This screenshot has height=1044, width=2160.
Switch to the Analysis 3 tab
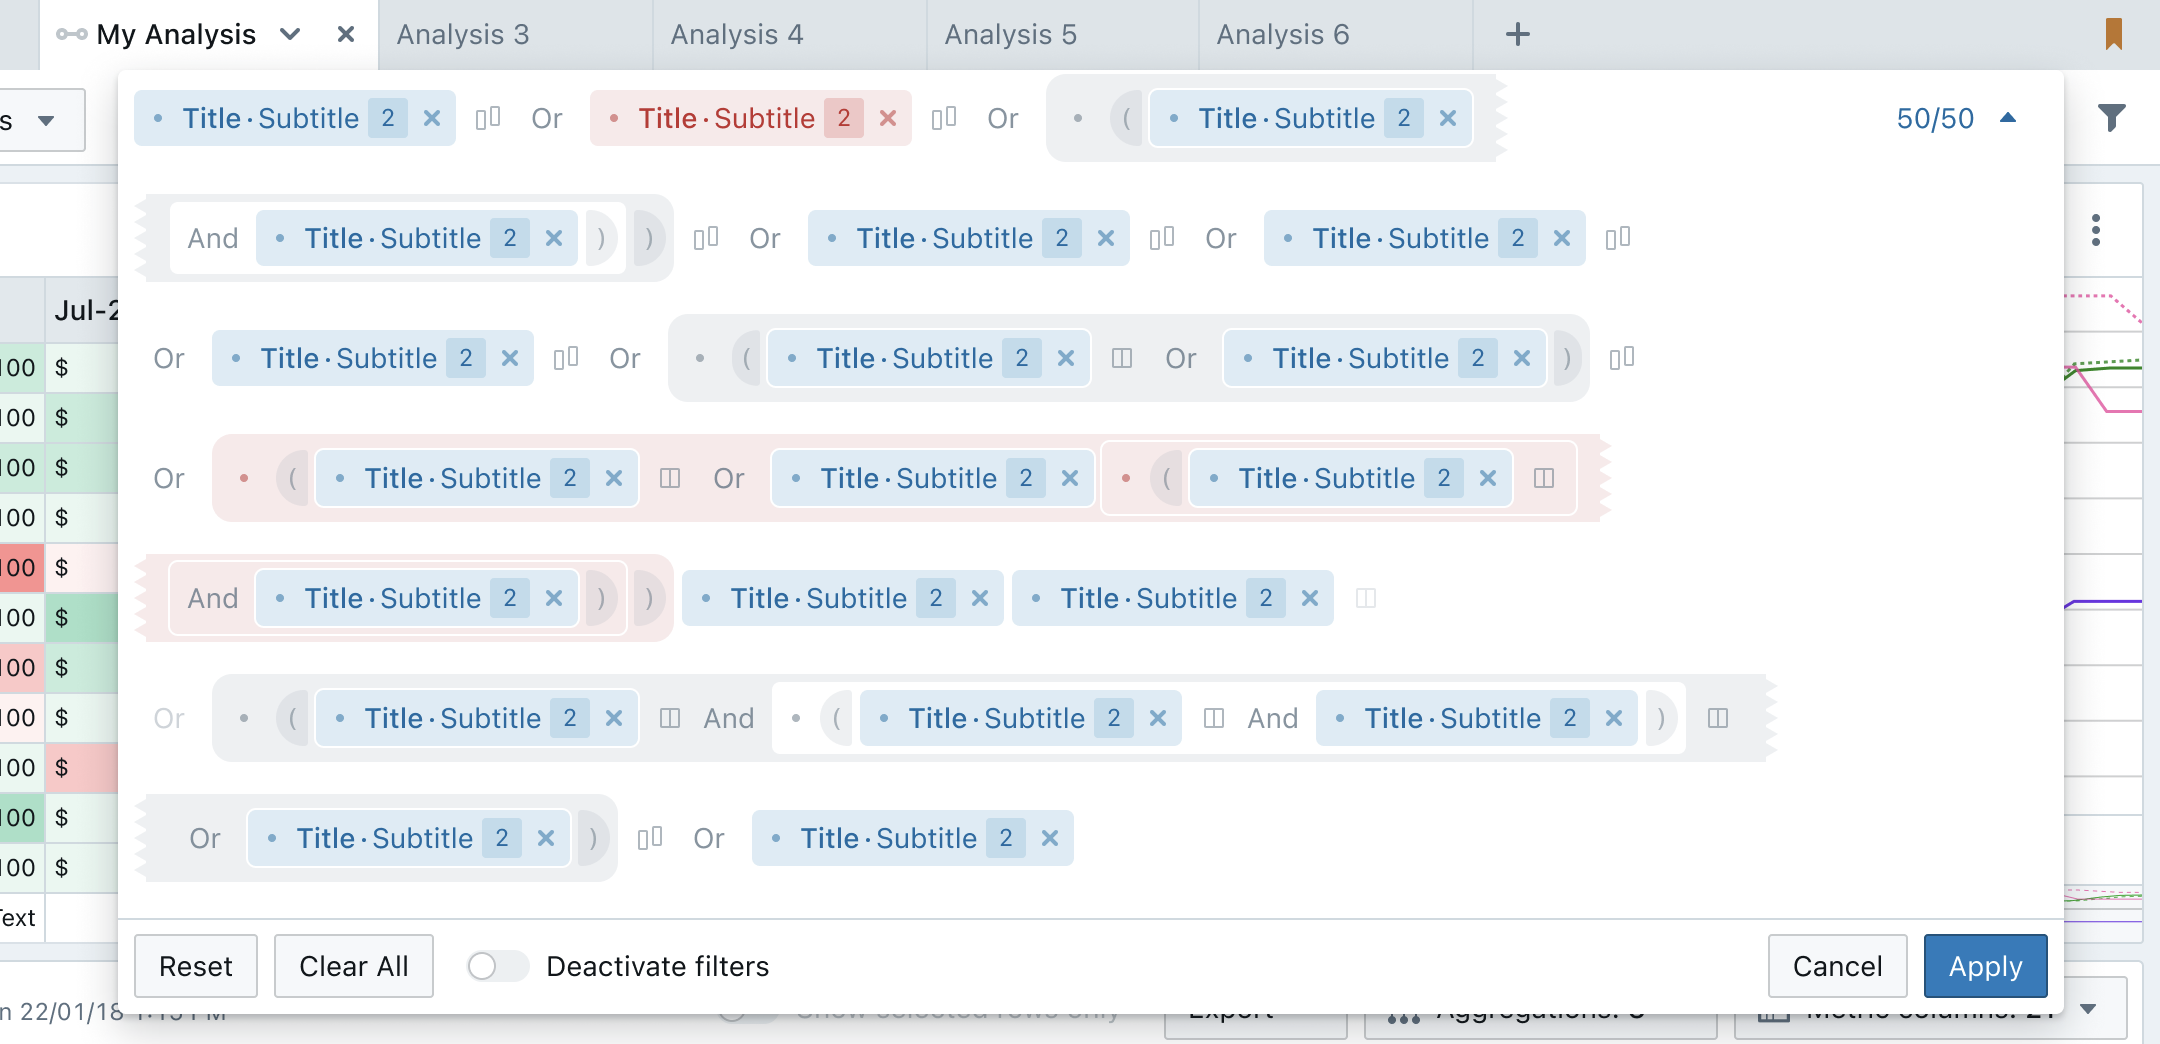click(x=463, y=34)
